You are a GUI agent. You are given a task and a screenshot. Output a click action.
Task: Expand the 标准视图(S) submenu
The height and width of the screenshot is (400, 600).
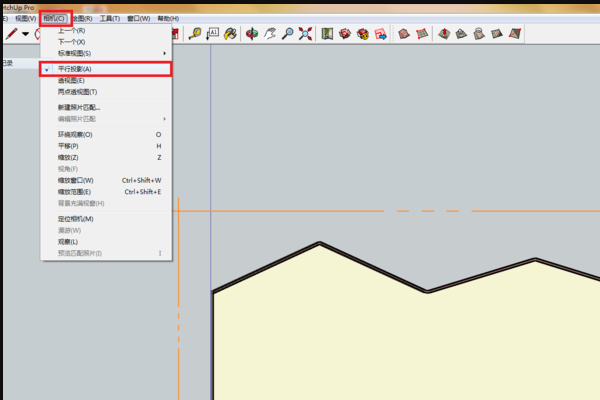(106, 53)
